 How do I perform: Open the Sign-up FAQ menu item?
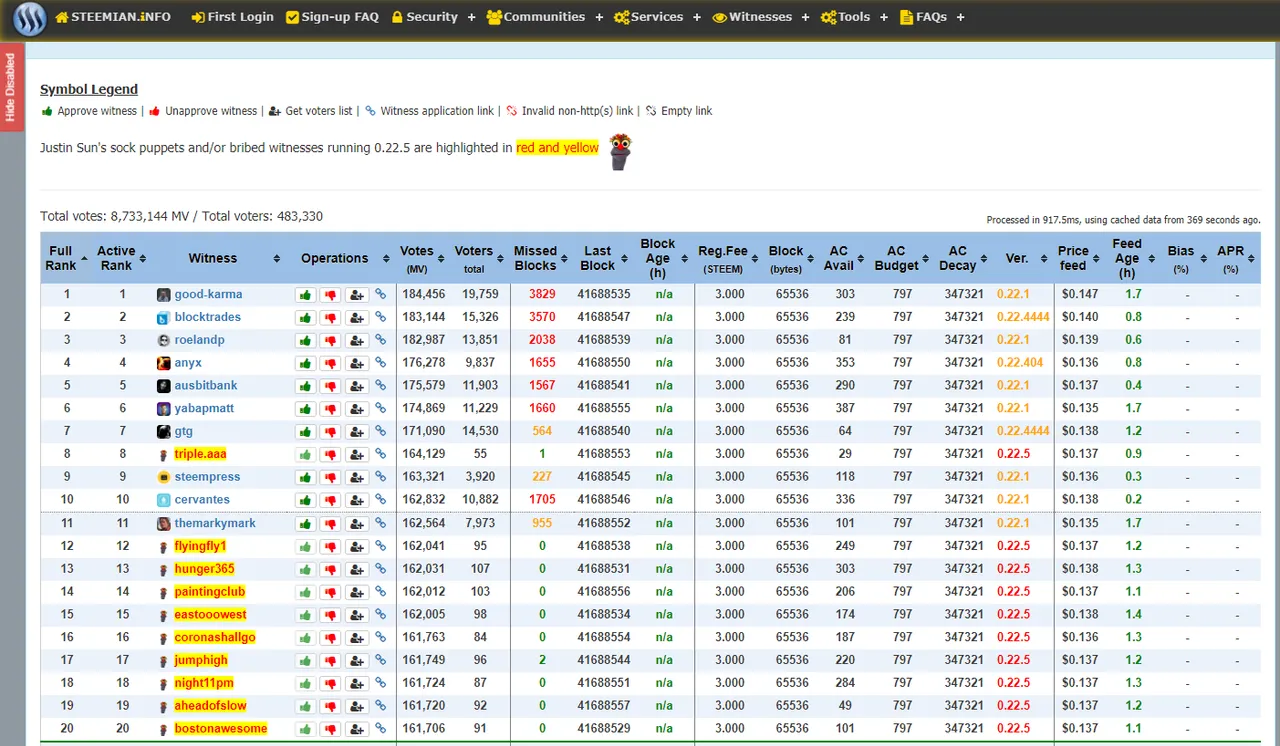click(332, 17)
